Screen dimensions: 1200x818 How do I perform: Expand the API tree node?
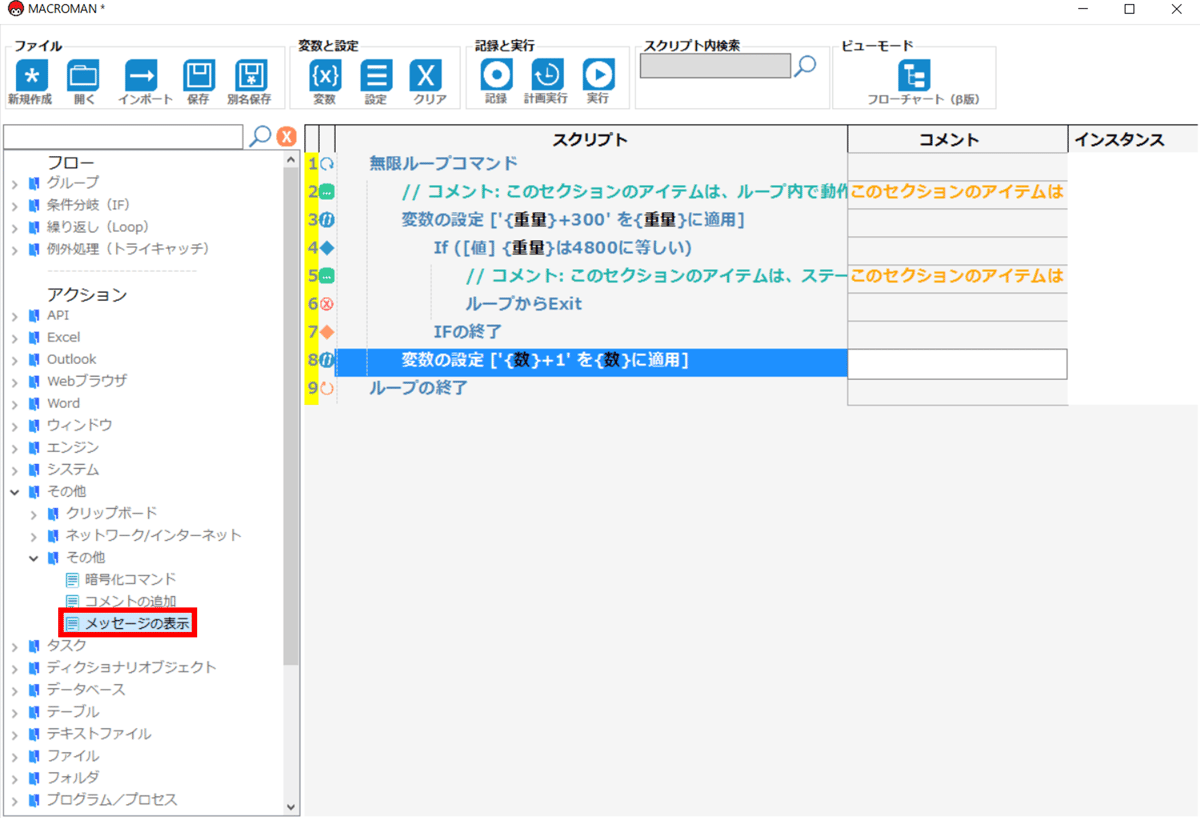pos(15,316)
